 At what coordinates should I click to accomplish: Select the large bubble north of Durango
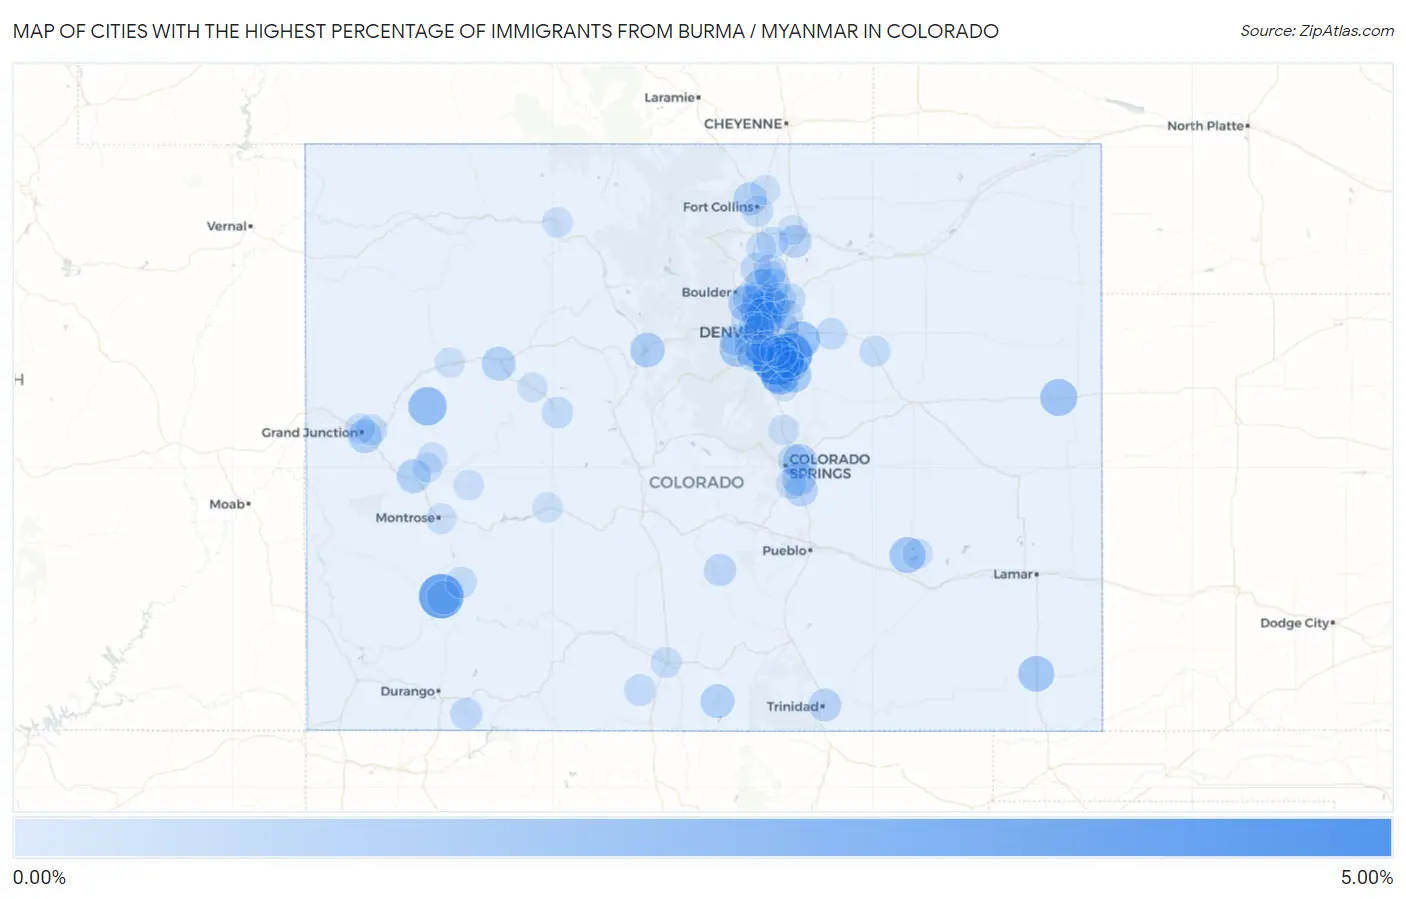[441, 596]
